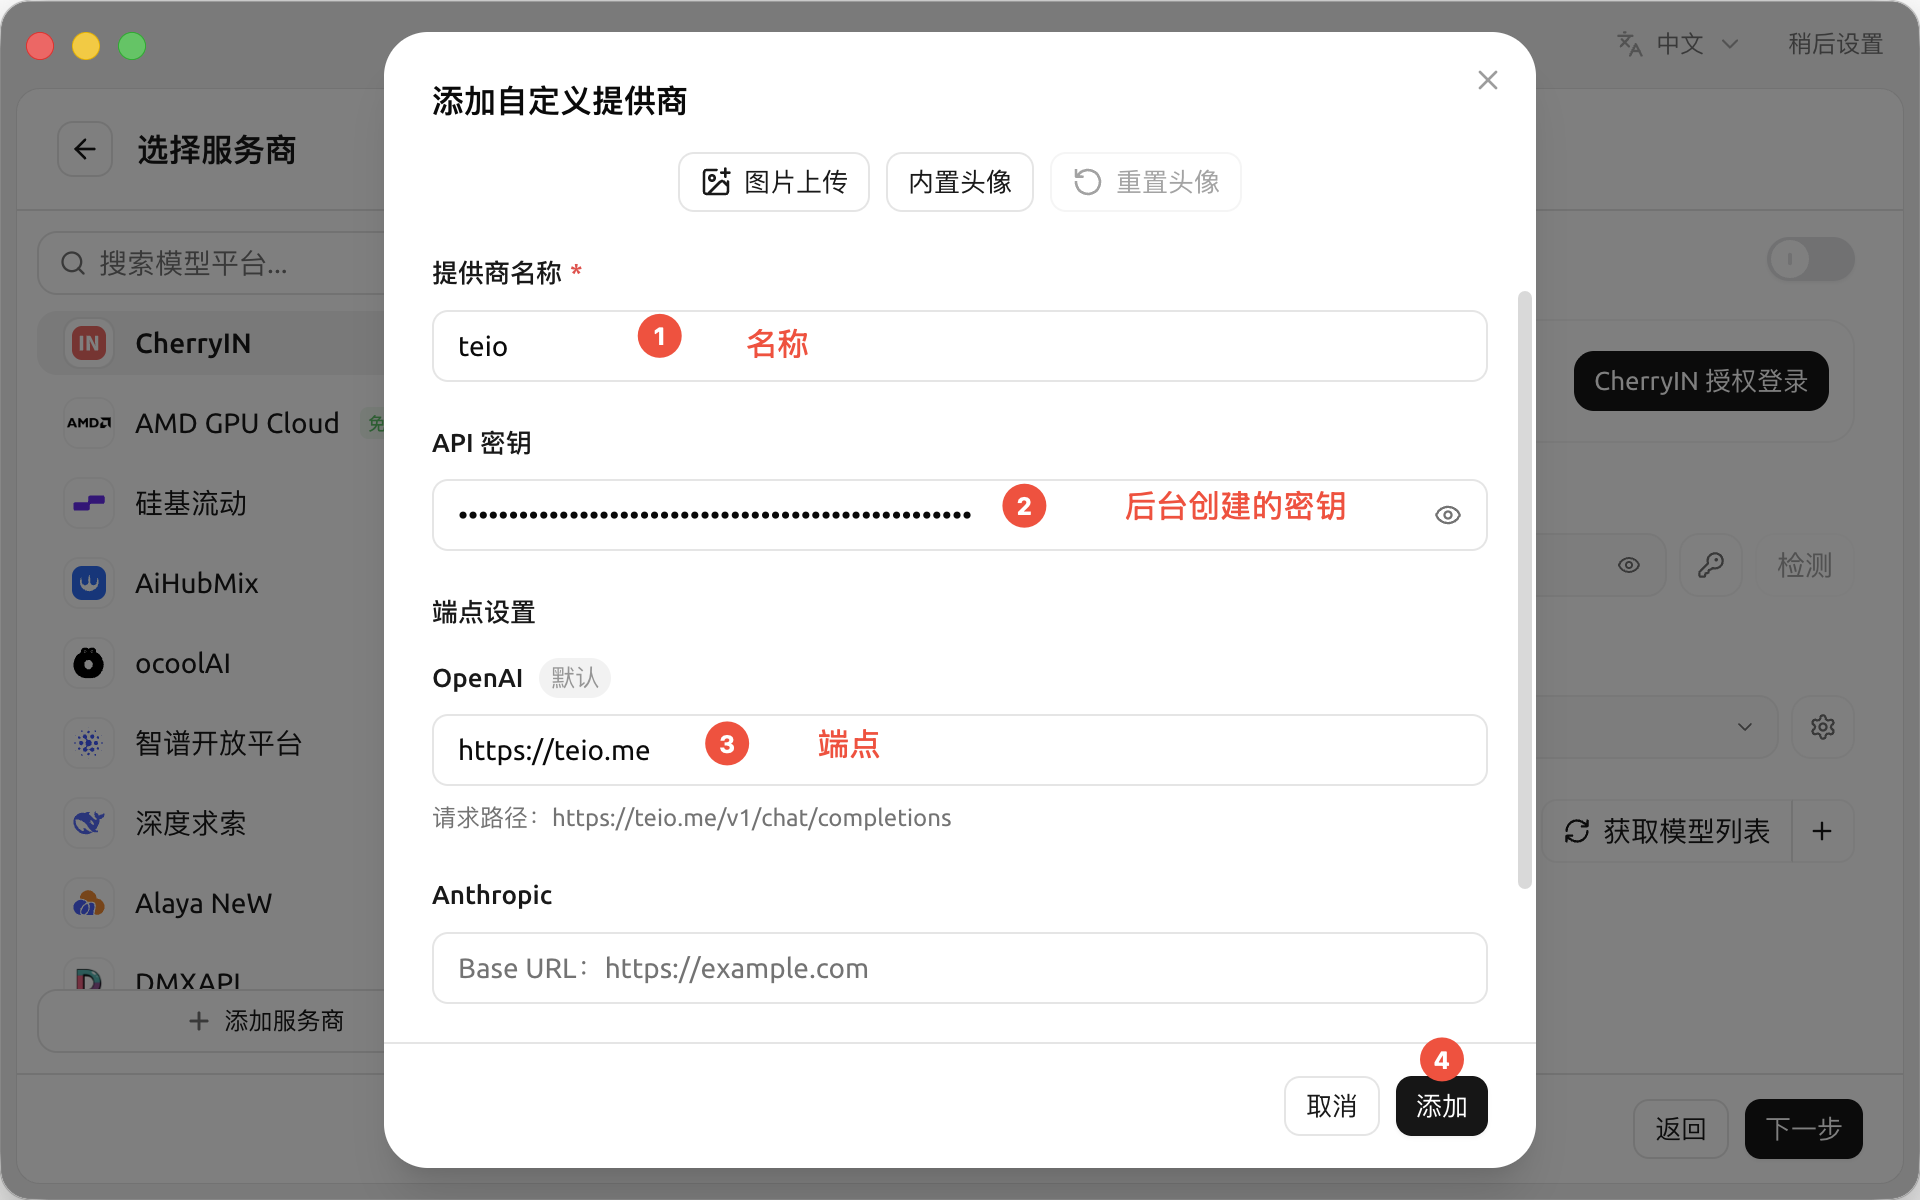
Task: Toggle key visibility eye in background panel
Action: point(1629,565)
